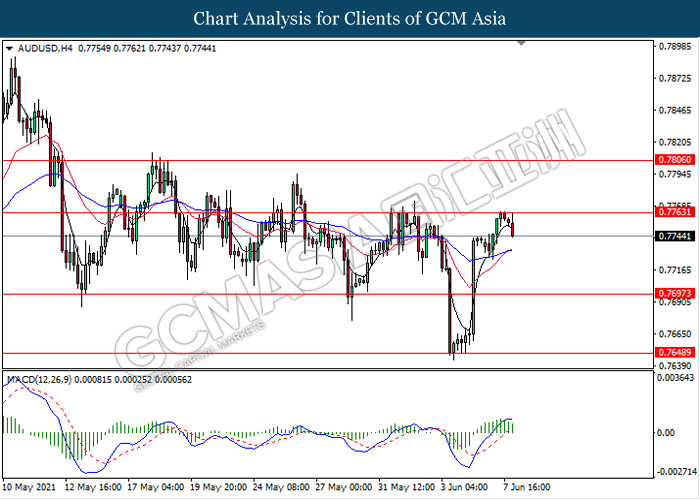Select the red 0.78060 price level label
The image size is (700, 500).
(x=675, y=159)
